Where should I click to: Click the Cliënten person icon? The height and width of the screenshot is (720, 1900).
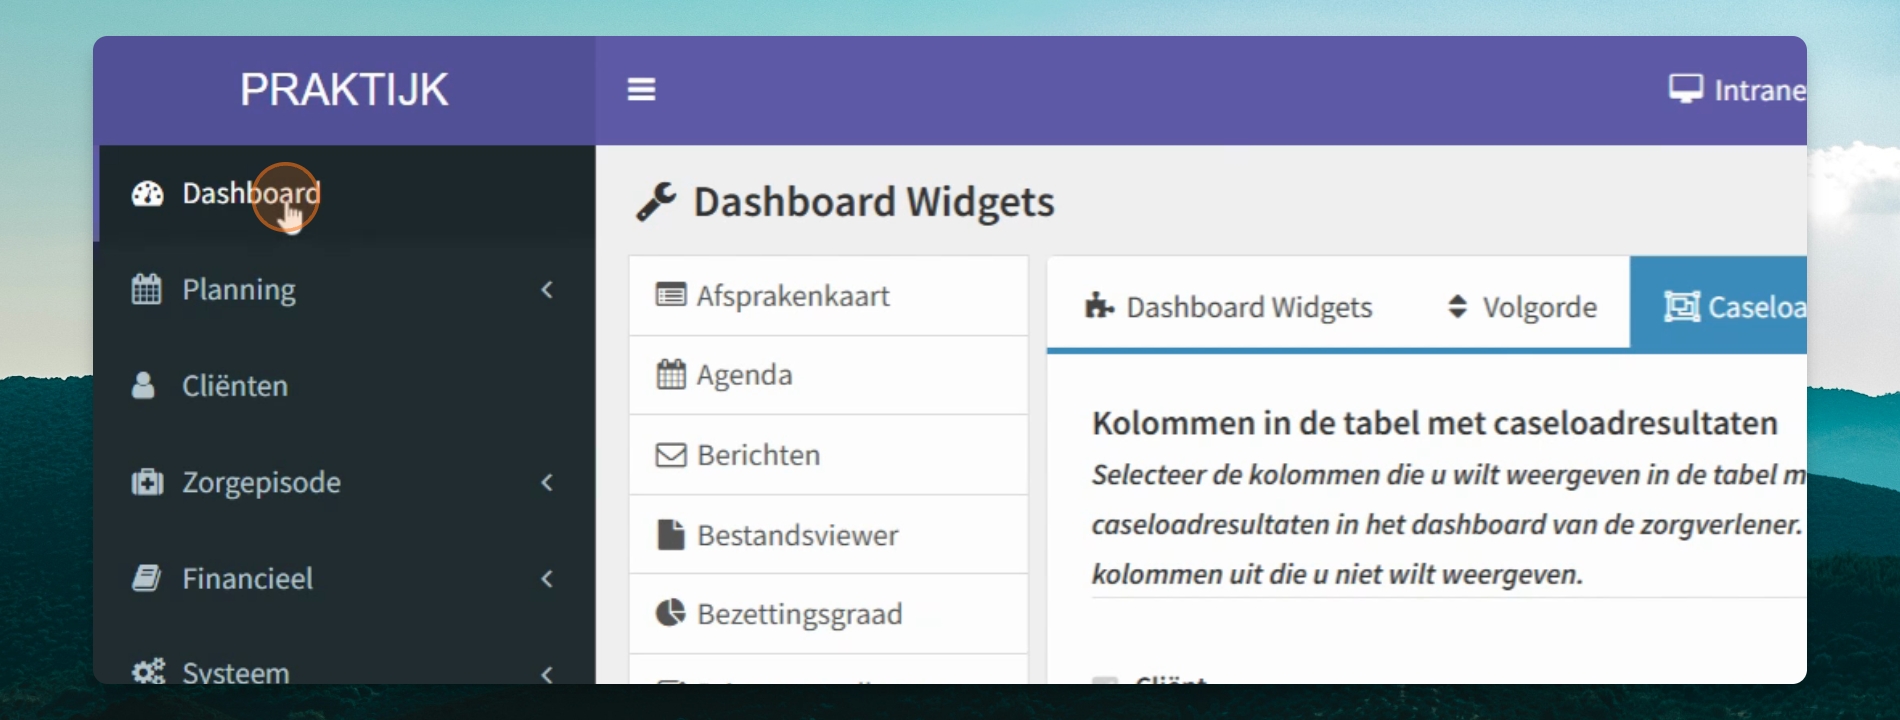tap(143, 385)
